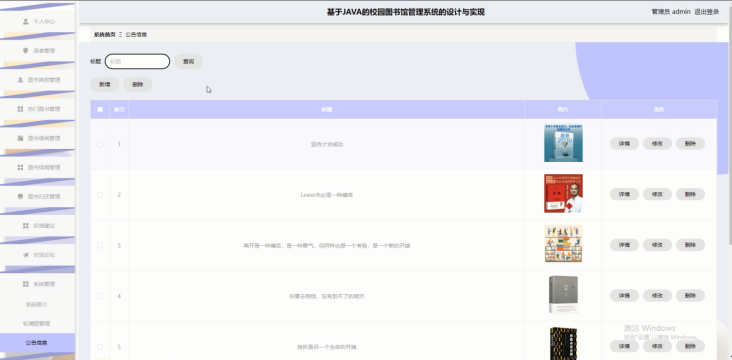Click 修改 for row 5

(x=657, y=346)
